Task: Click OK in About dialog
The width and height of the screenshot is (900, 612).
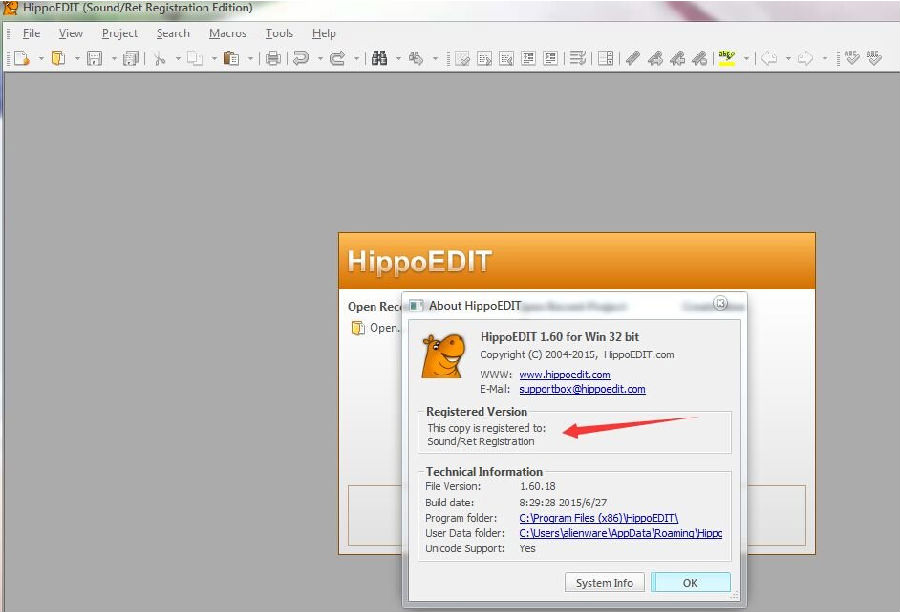Action: pyautogui.click(x=690, y=583)
